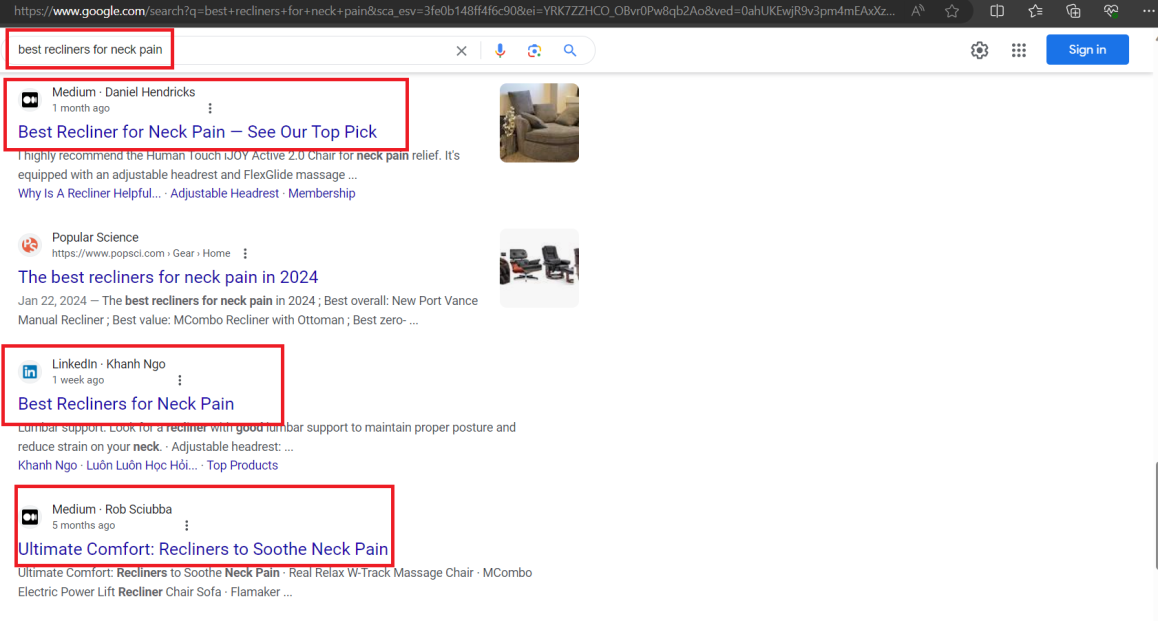Click 'Medium · Daniel Hendricks' source text
This screenshot has width=1158, height=621.
(123, 92)
